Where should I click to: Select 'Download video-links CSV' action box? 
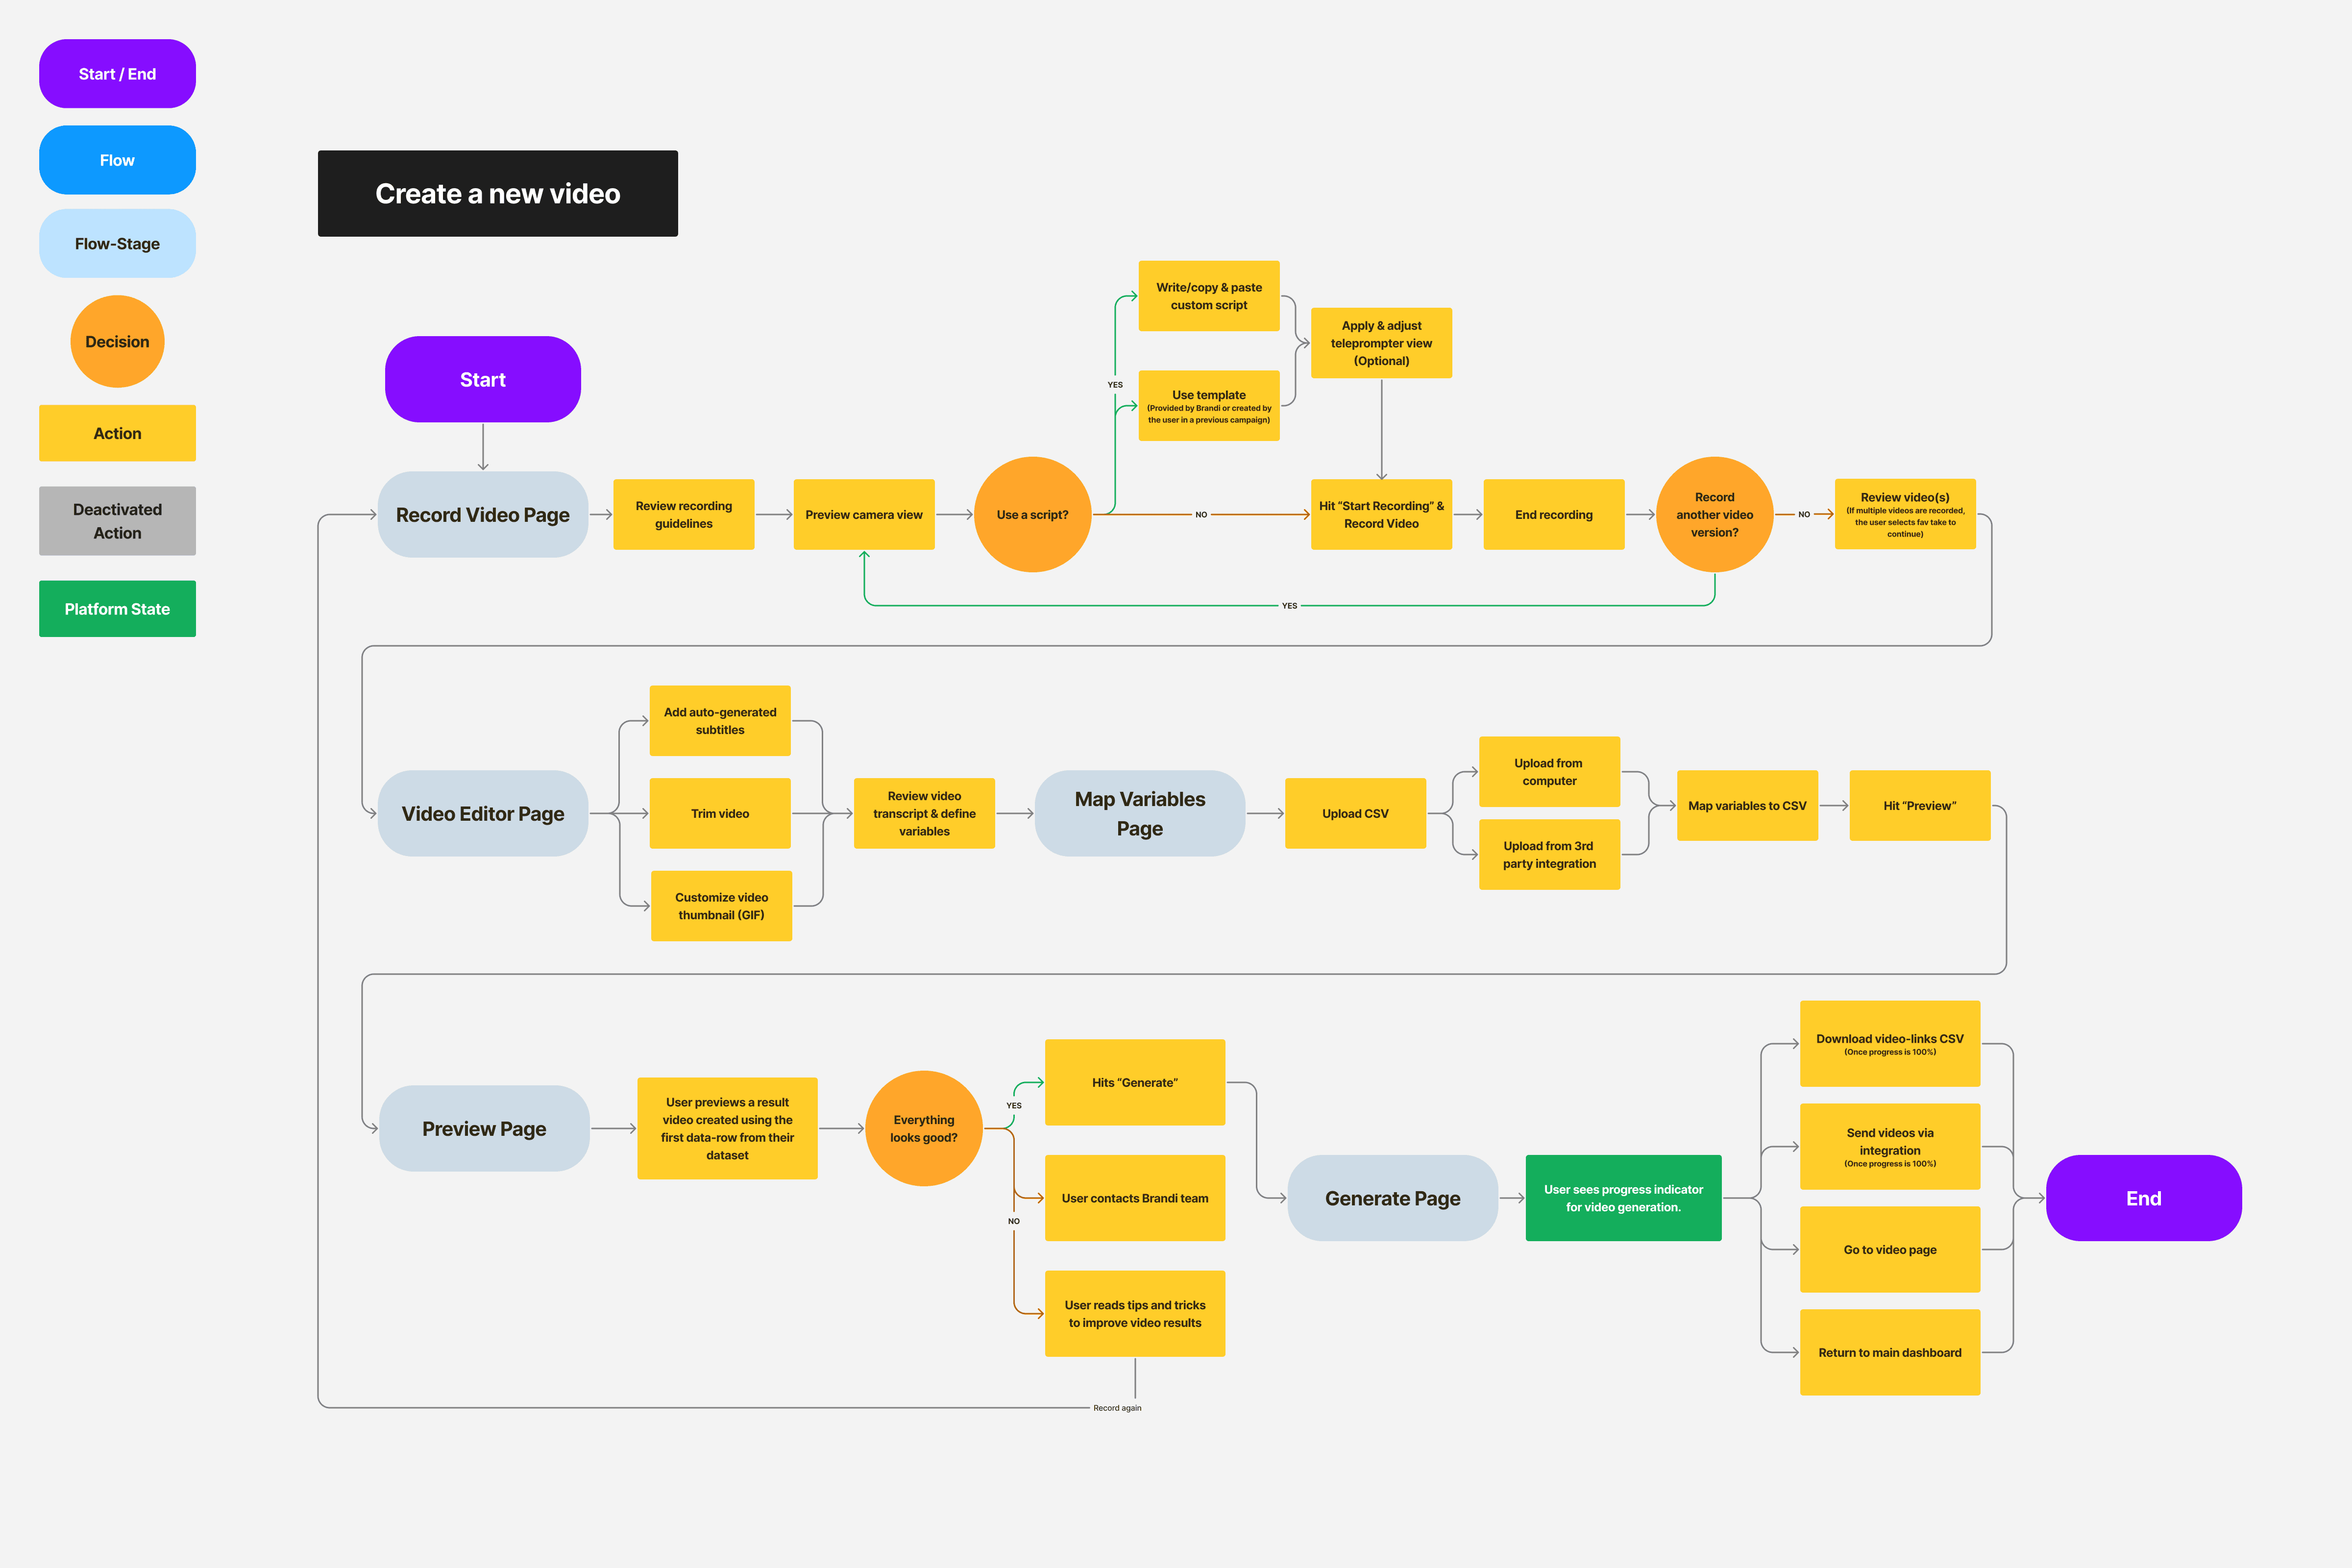pyautogui.click(x=1890, y=1043)
